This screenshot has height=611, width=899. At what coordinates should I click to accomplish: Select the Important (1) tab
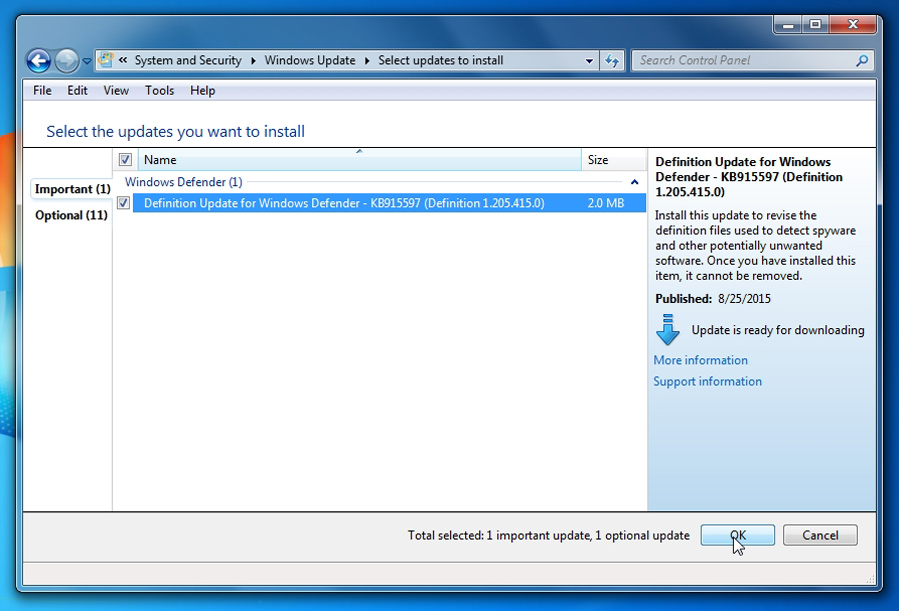click(72, 189)
